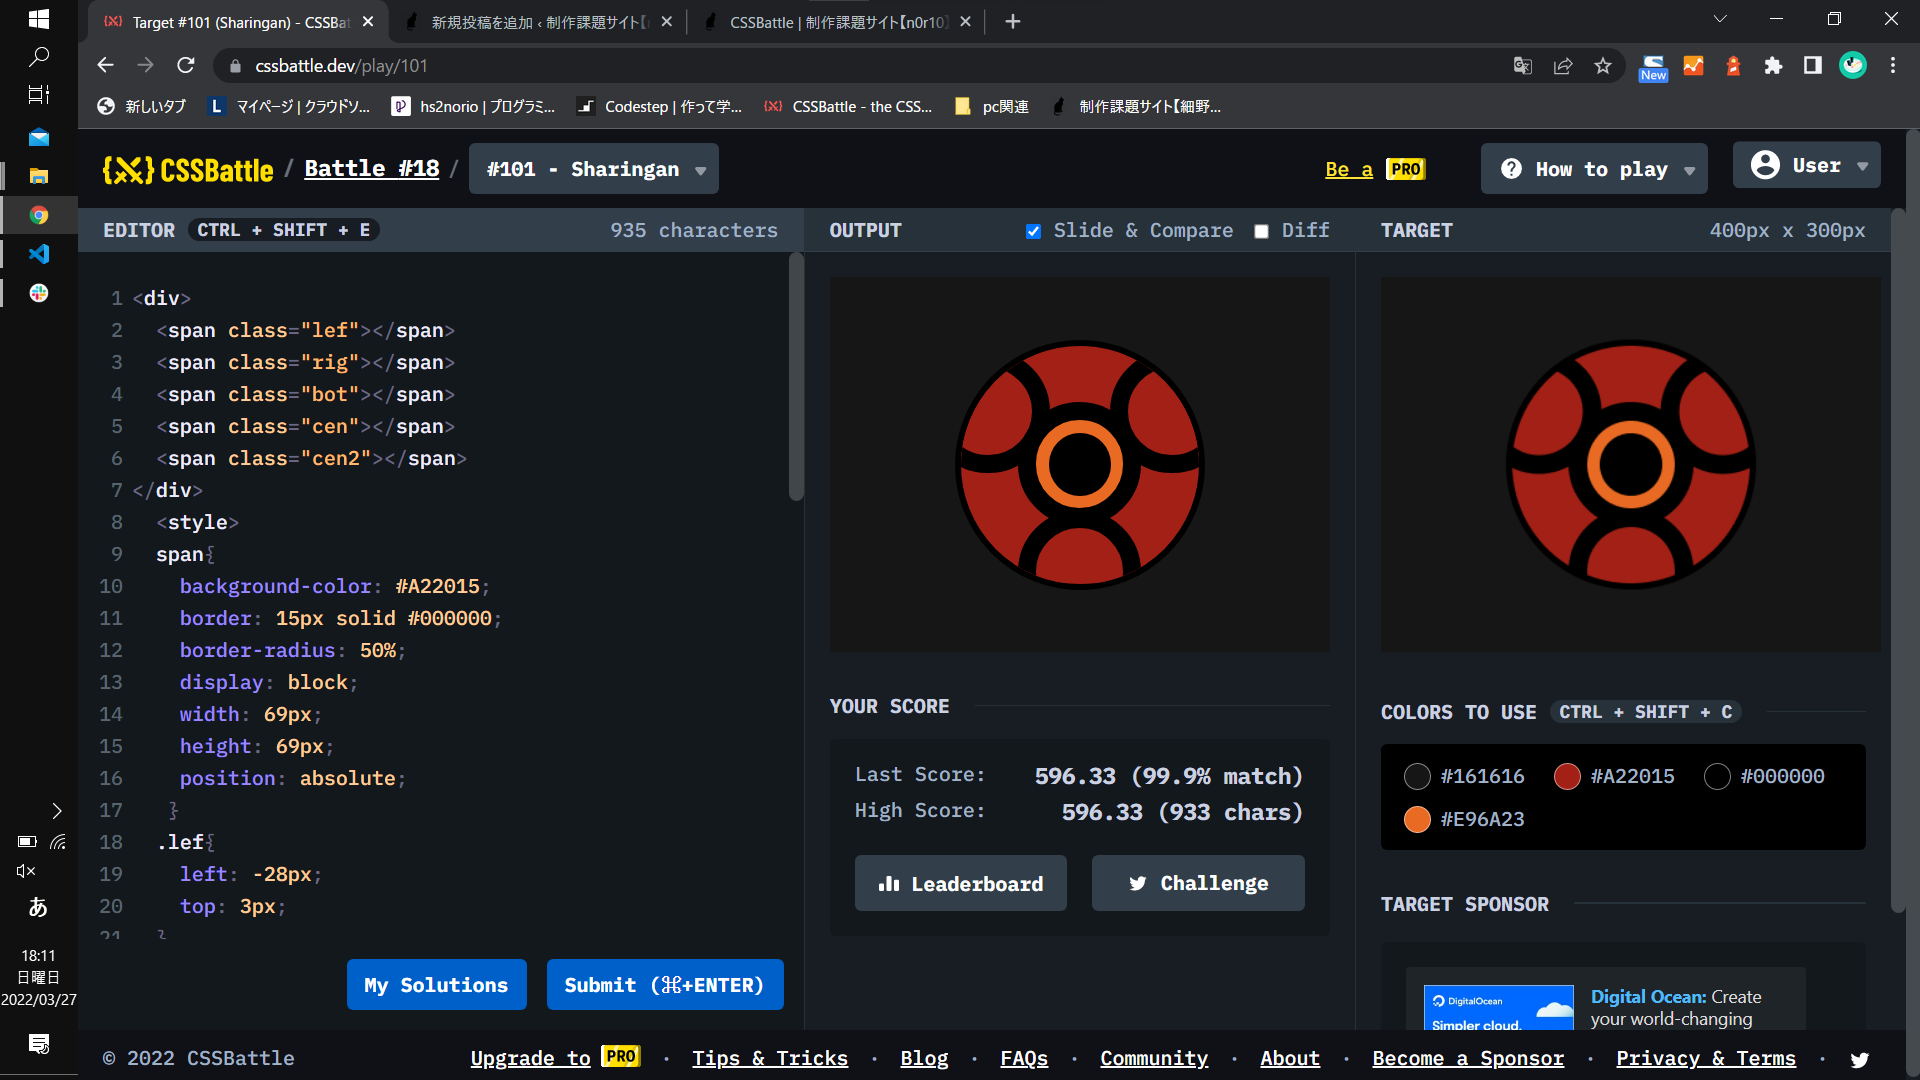1920x1080 pixels.
Task: Click the browser forward arrow
Action: 145,65
